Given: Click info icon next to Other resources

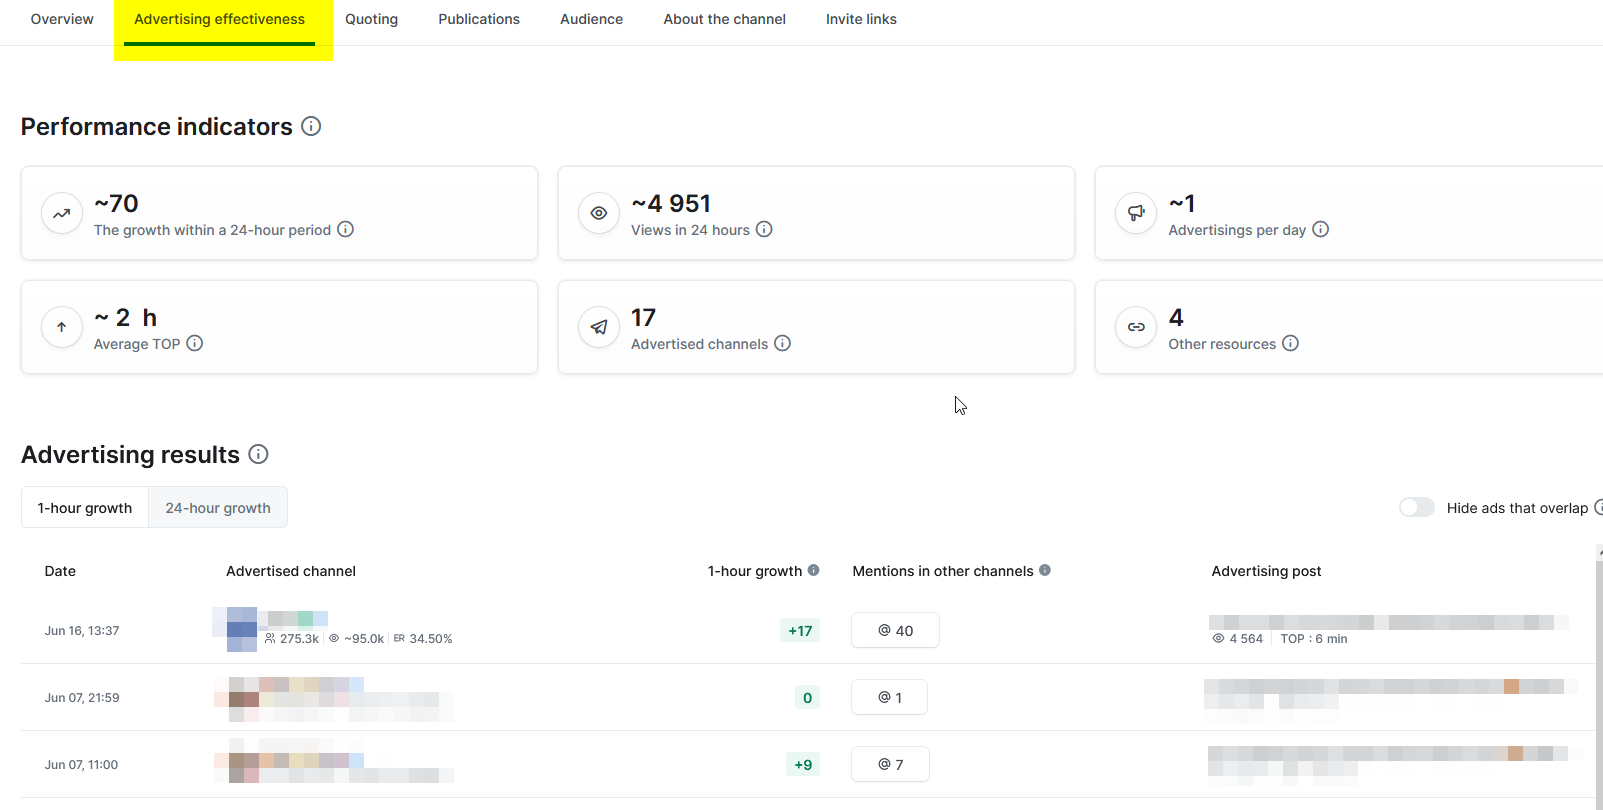Looking at the screenshot, I should click(1290, 343).
